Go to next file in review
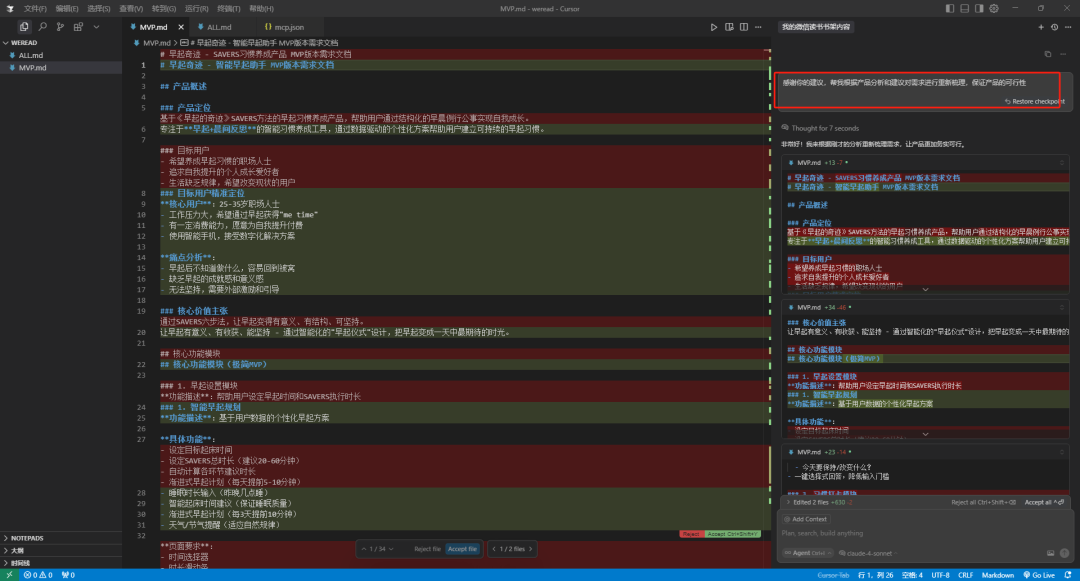Screen dimensions: 1080x581 [530, 549]
